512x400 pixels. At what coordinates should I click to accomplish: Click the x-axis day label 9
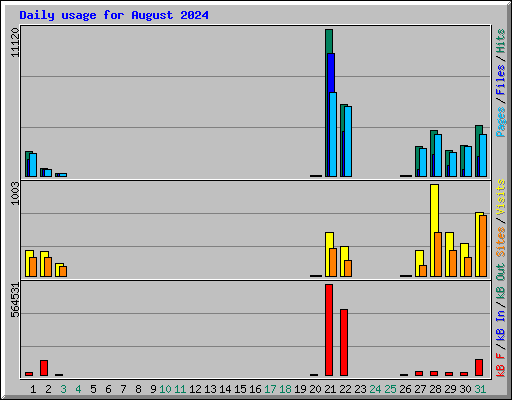tap(153, 389)
